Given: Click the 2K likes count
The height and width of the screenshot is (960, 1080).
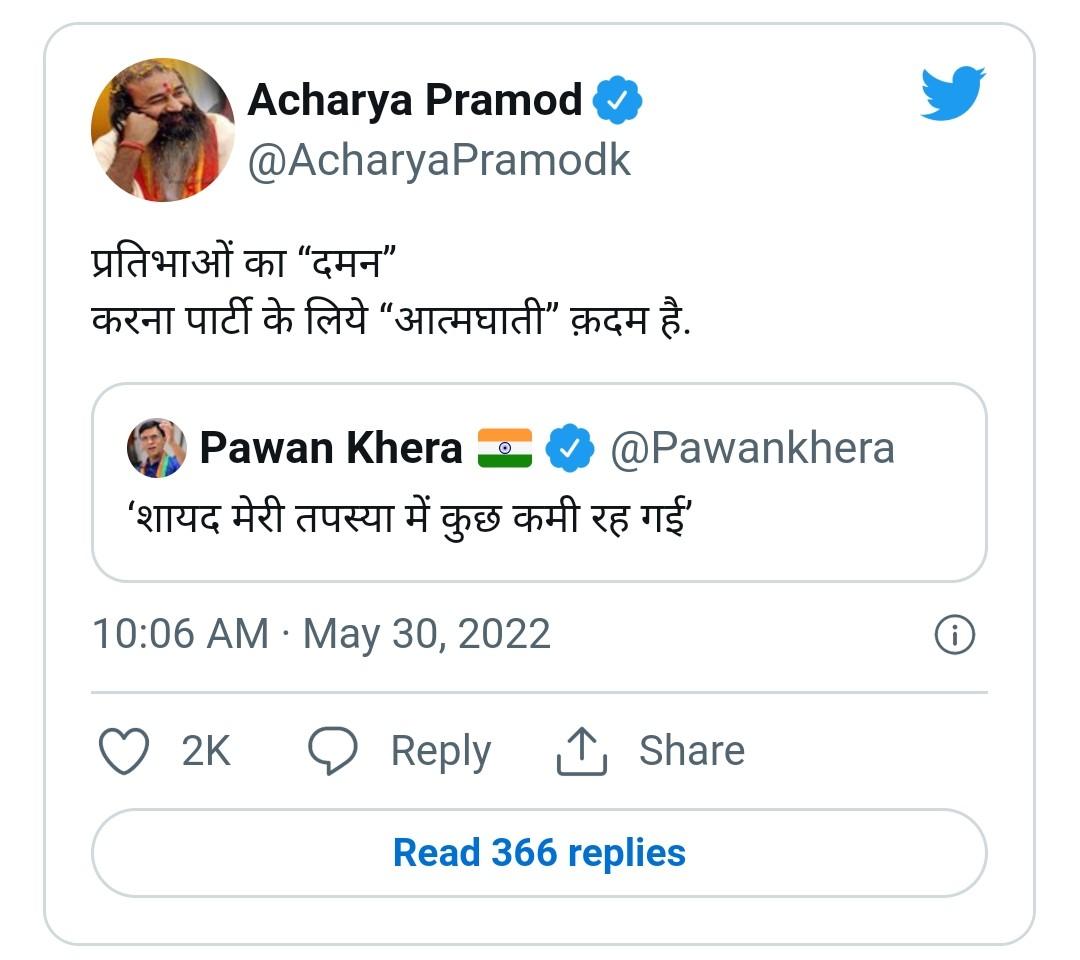Looking at the screenshot, I should (206, 751).
